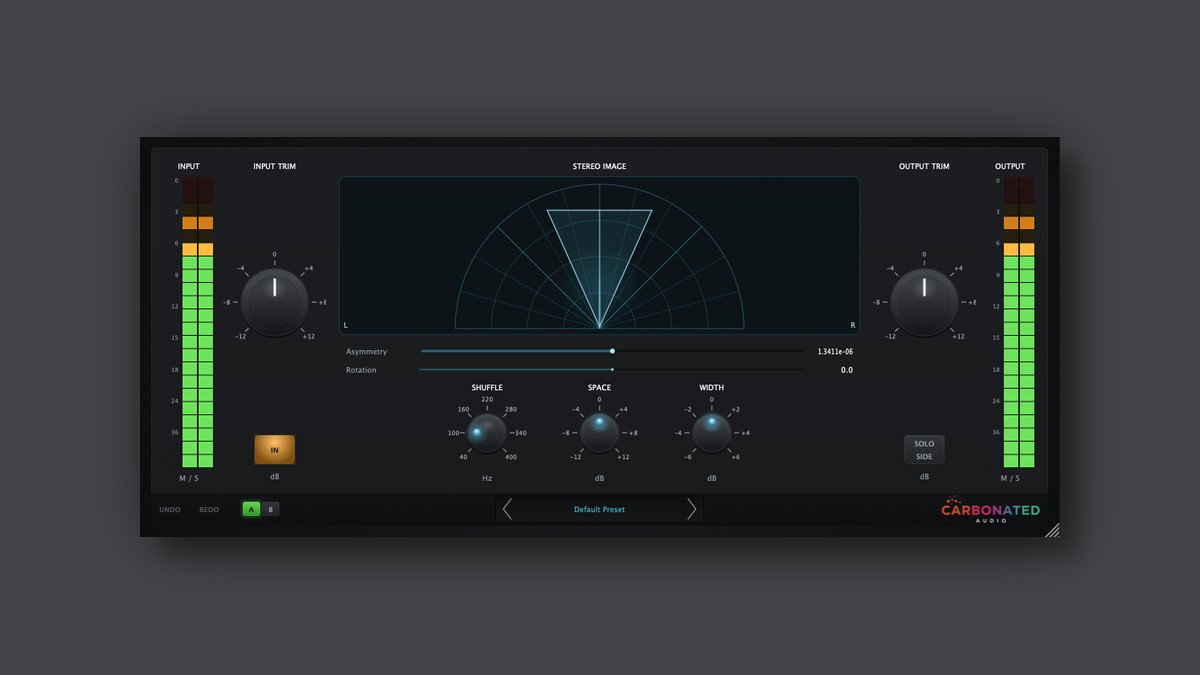Viewport: 1200px width, 675px height.
Task: Toggle the orange IN bypass button
Action: (x=275, y=450)
